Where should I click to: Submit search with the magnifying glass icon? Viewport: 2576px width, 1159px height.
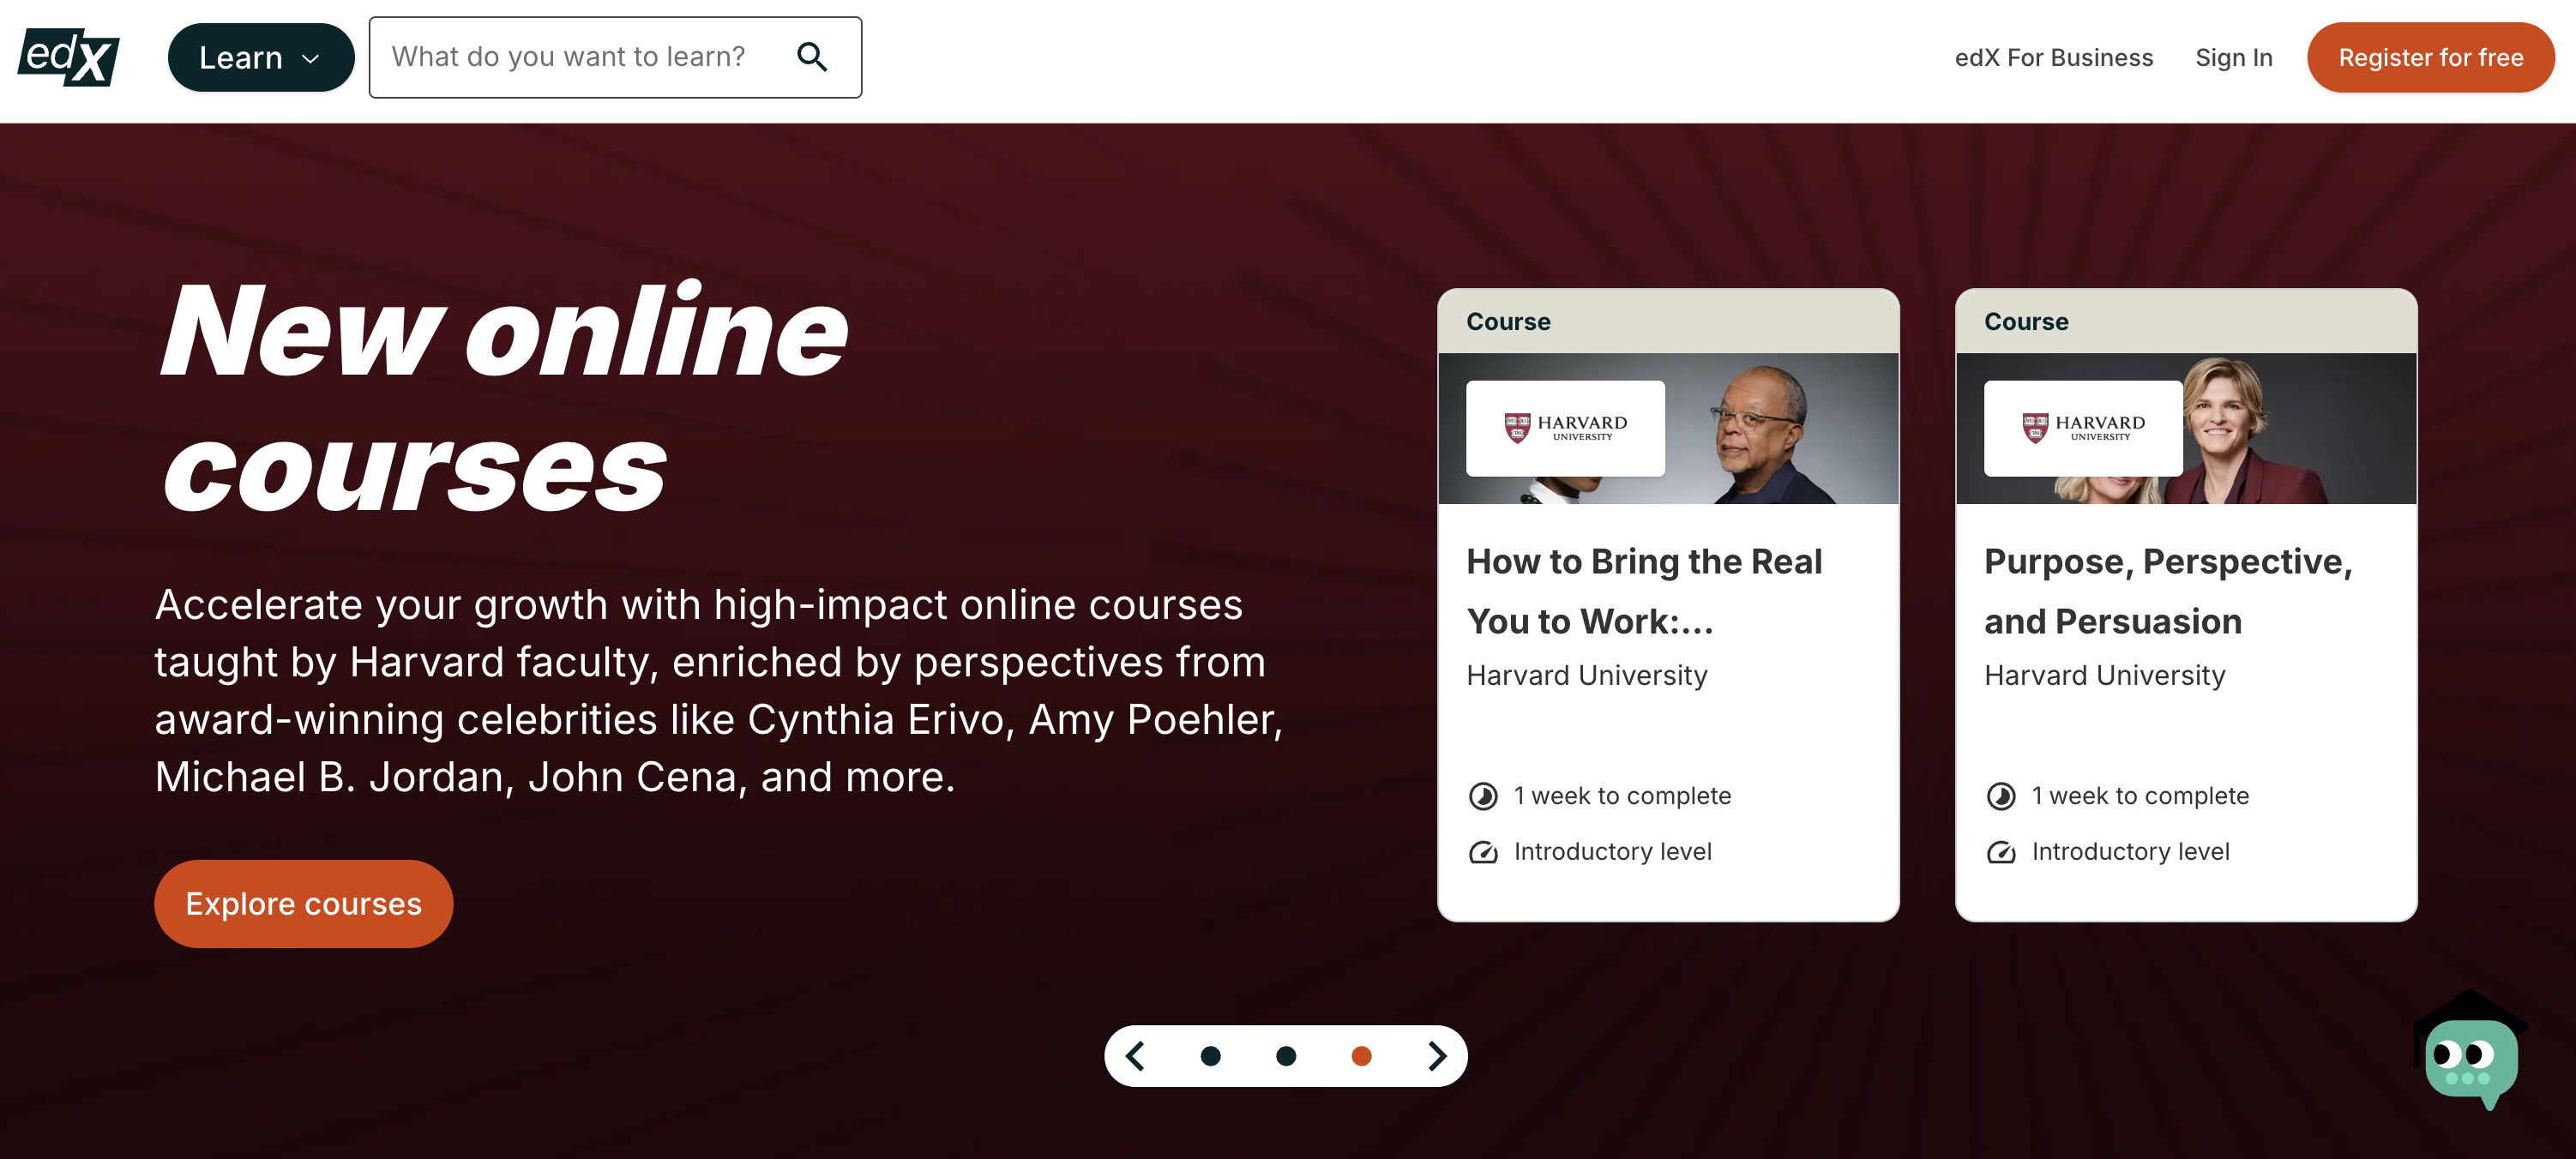click(812, 57)
